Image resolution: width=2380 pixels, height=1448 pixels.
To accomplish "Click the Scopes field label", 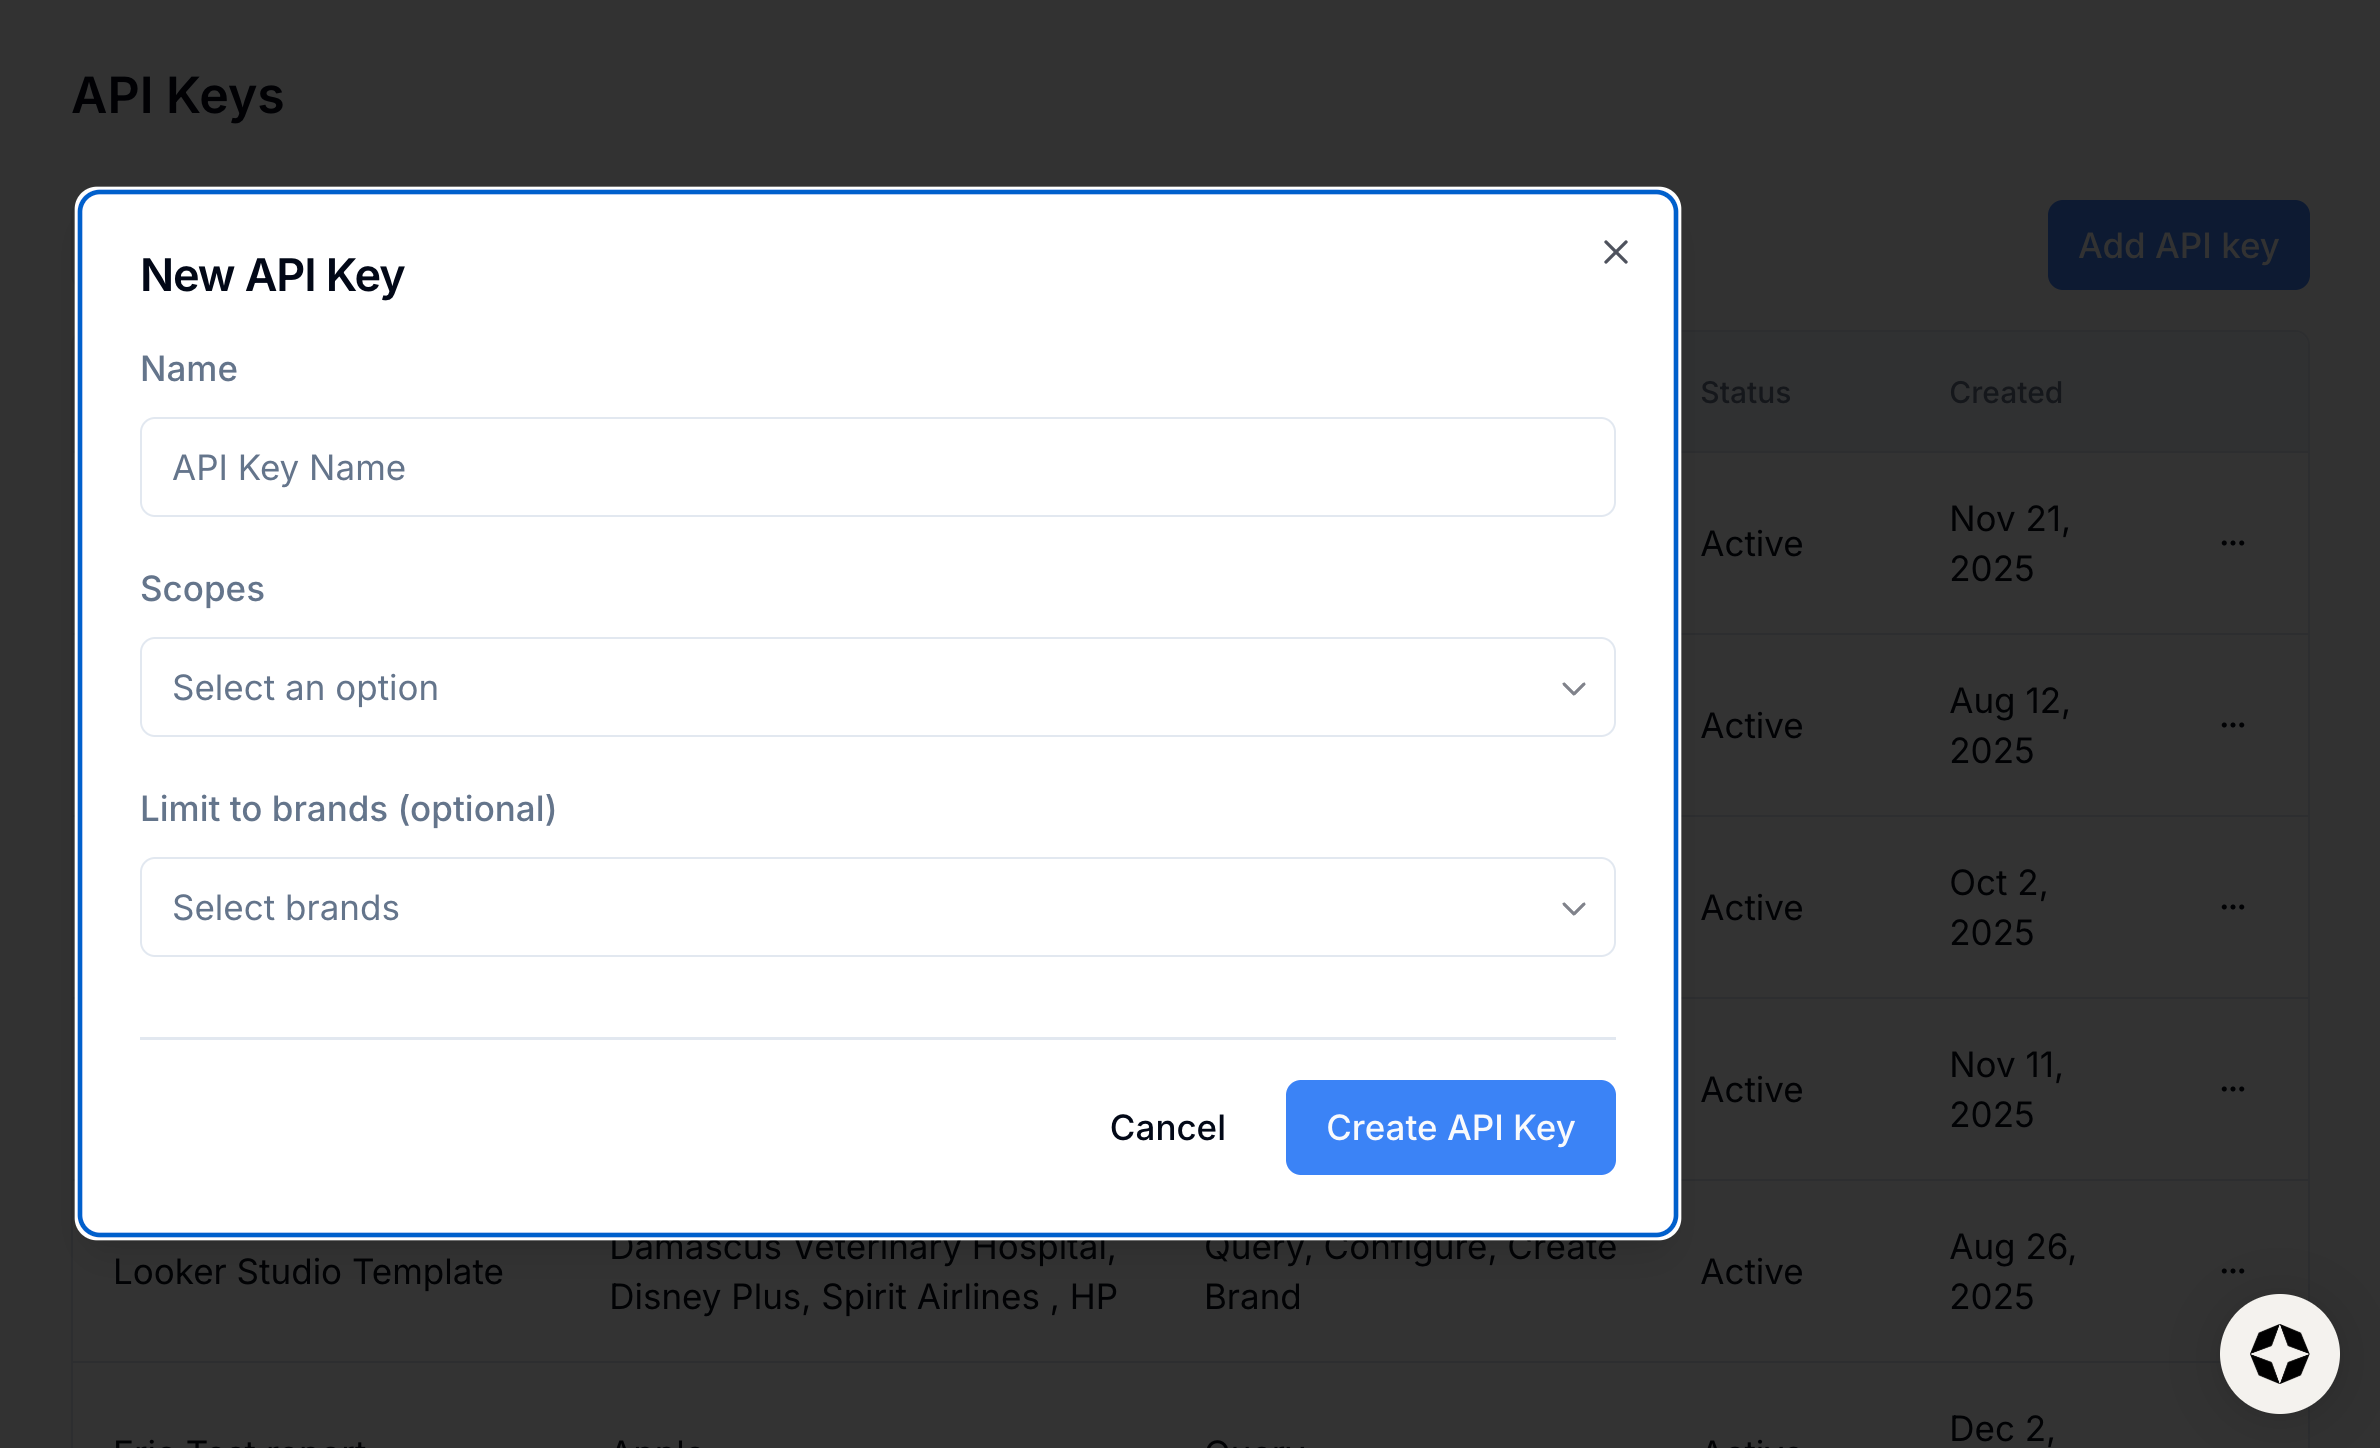I will point(202,588).
